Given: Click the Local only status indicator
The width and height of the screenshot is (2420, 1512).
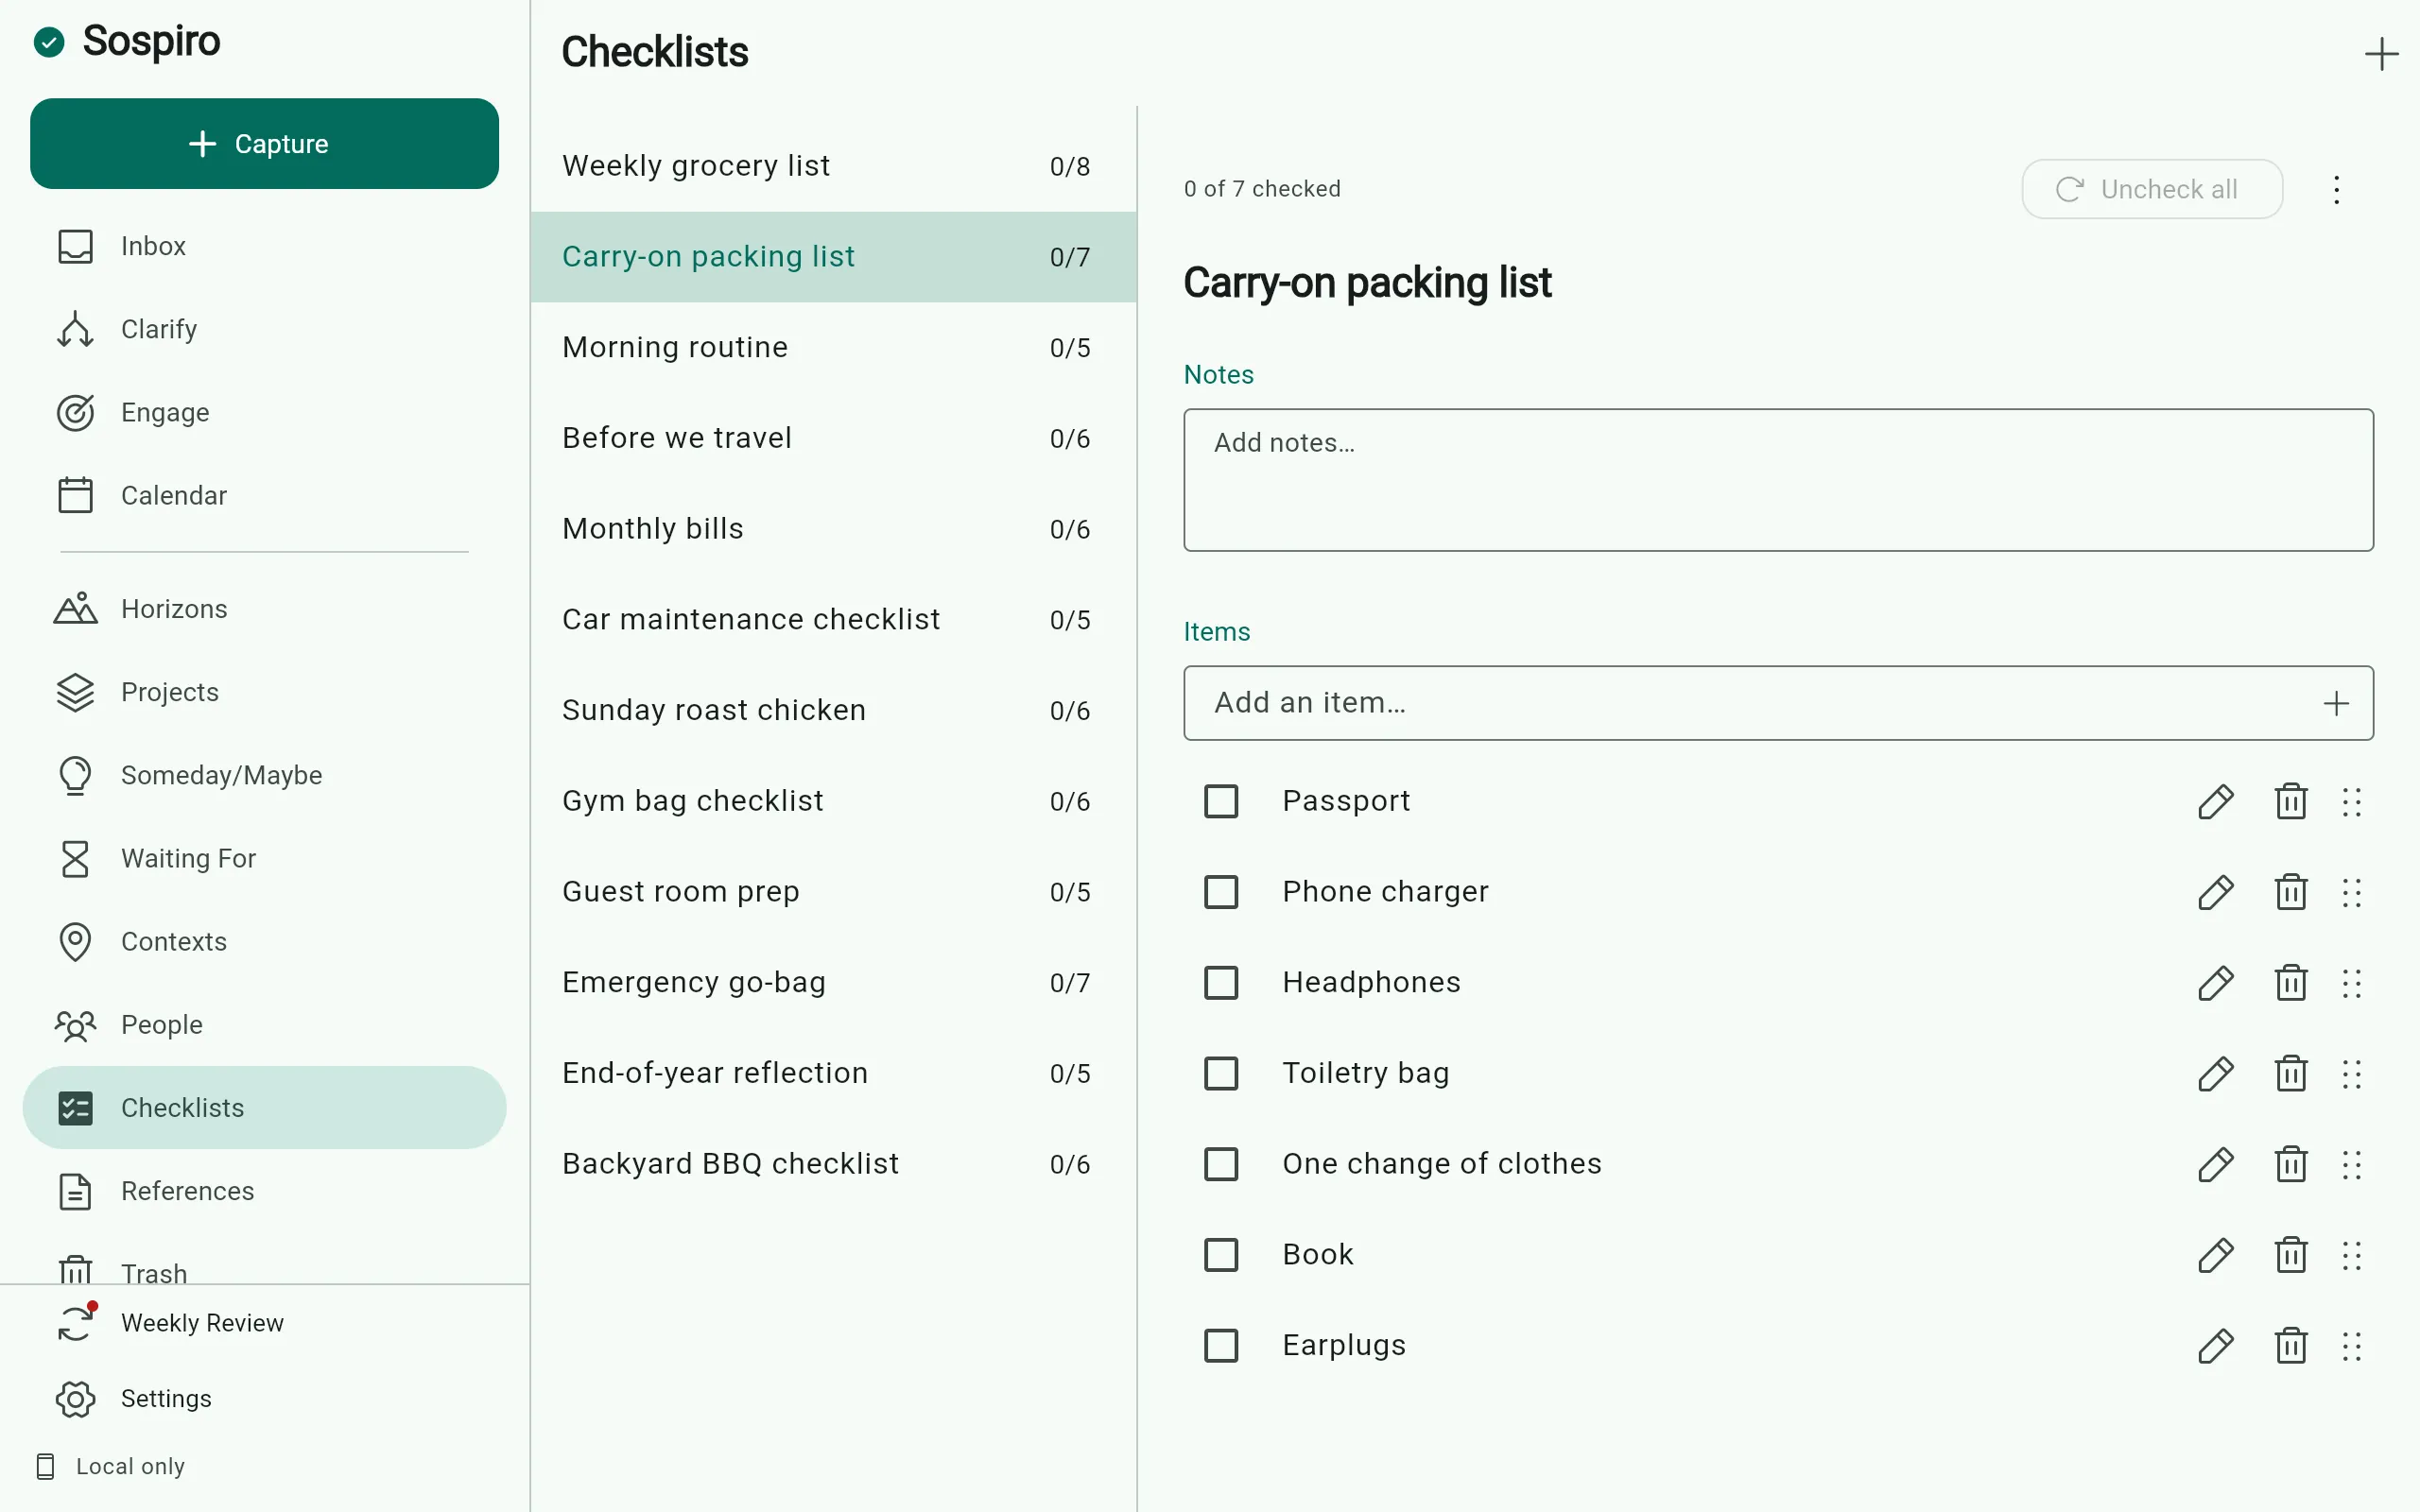Looking at the screenshot, I should 111,1466.
